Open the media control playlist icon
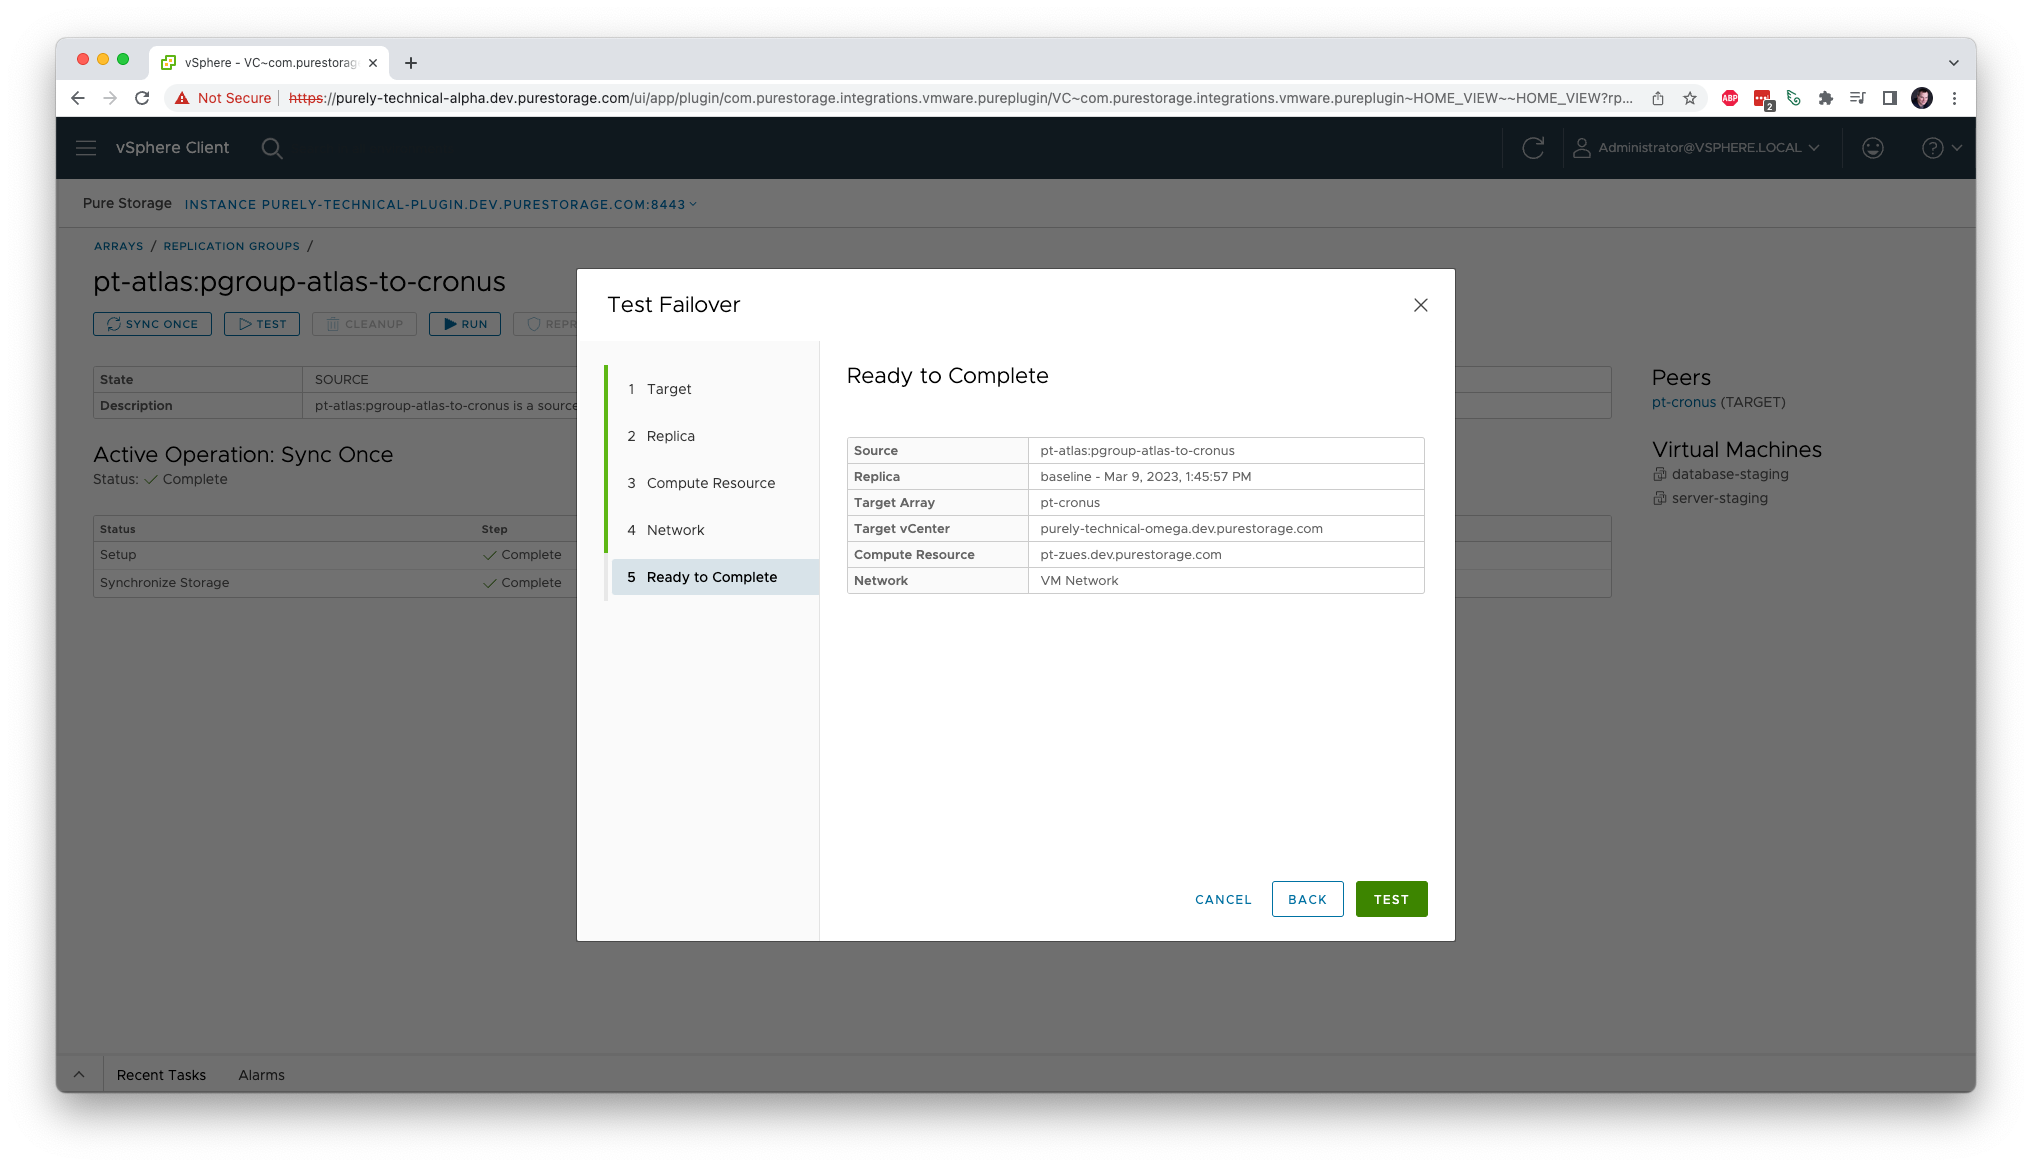 coord(1858,98)
